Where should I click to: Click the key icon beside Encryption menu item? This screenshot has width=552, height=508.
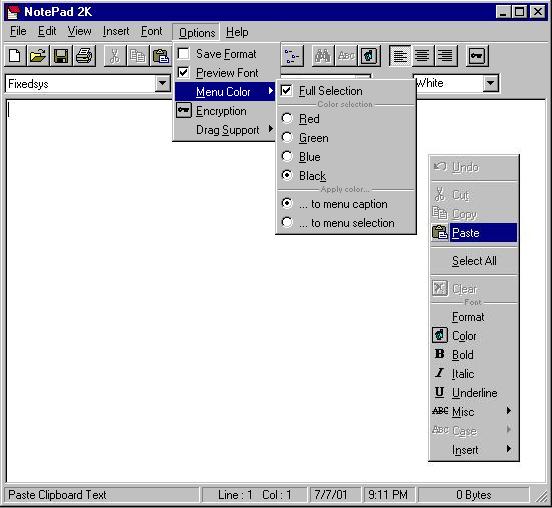(x=184, y=110)
